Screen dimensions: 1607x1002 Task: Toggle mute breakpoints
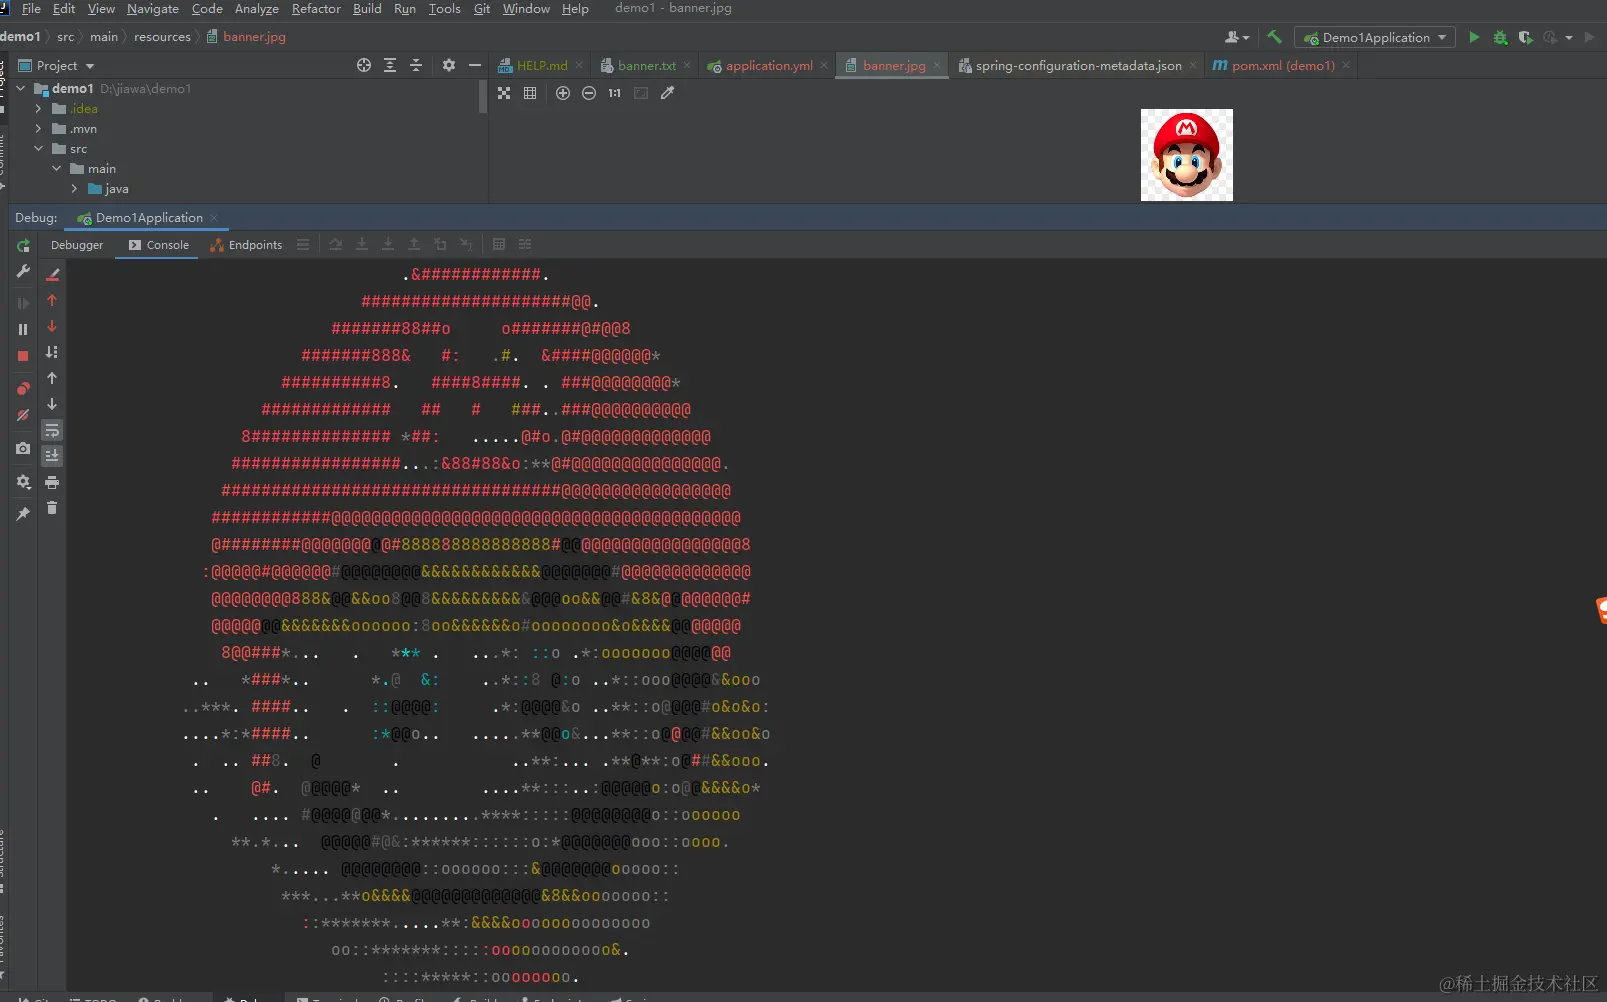pos(23,415)
